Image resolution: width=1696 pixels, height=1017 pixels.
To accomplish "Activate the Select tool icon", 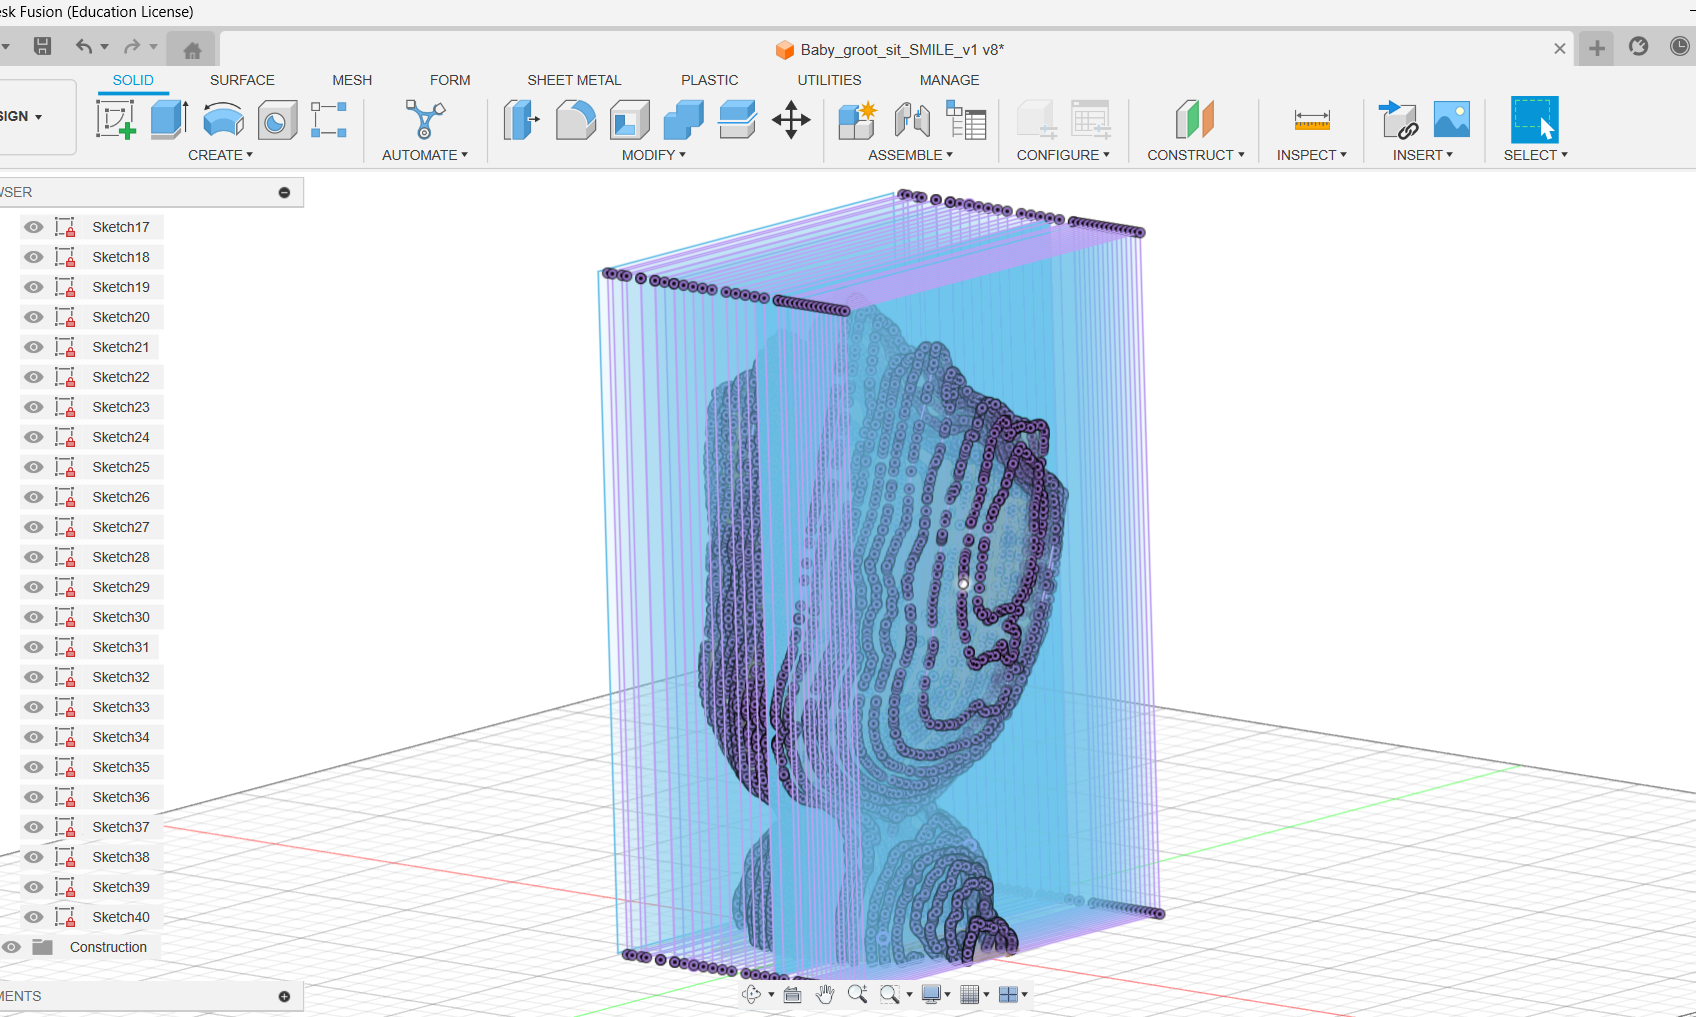I will click(1535, 120).
